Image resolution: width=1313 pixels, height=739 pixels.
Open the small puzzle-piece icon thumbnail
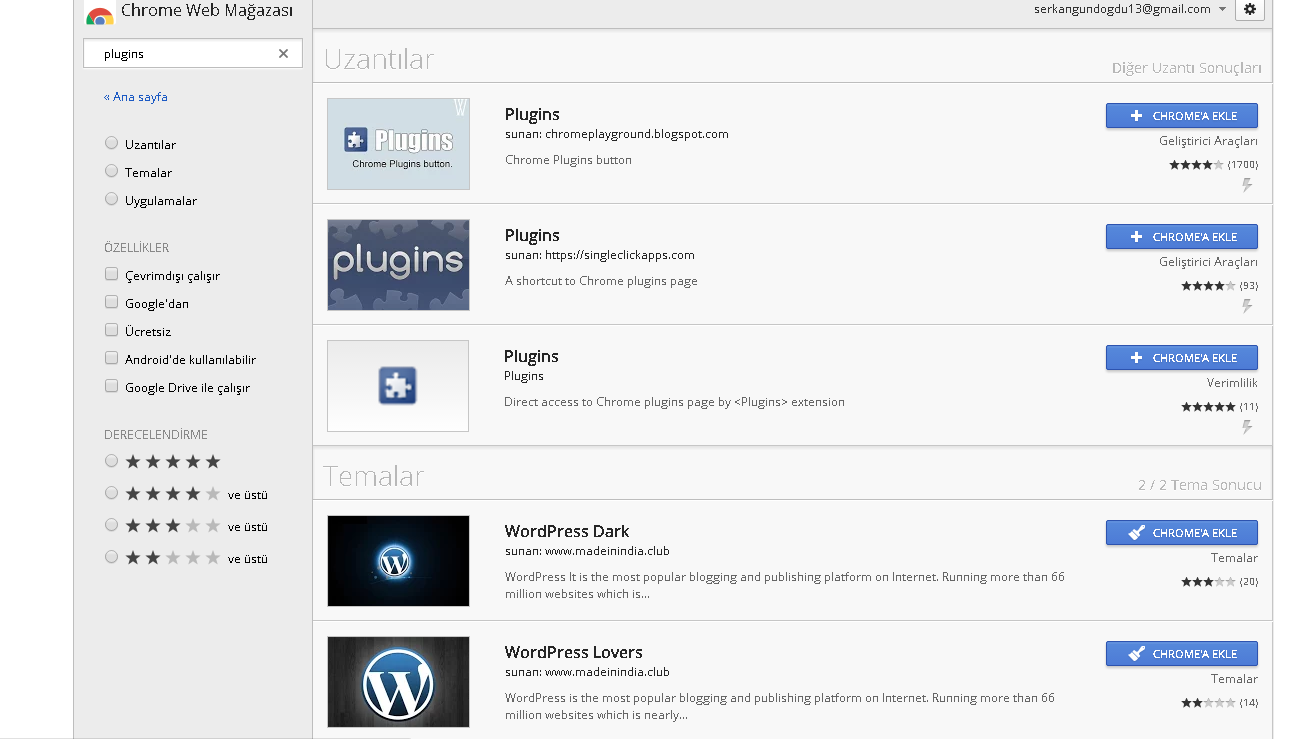(x=398, y=386)
